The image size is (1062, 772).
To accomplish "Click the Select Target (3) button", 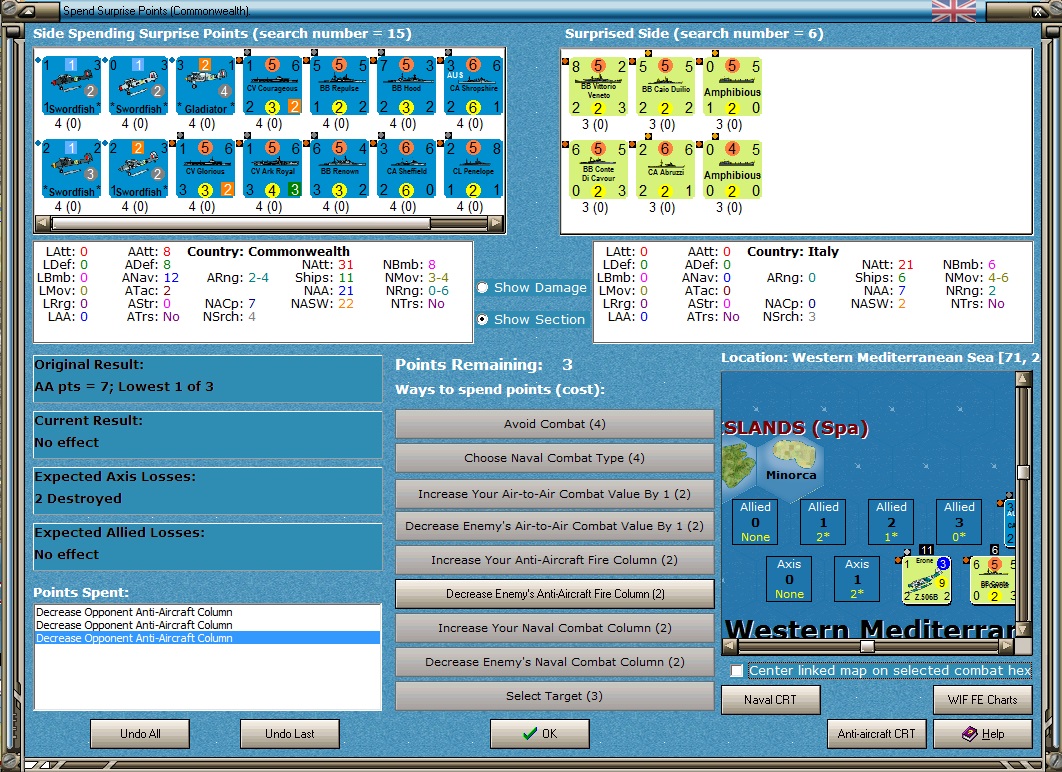I will click(x=555, y=695).
